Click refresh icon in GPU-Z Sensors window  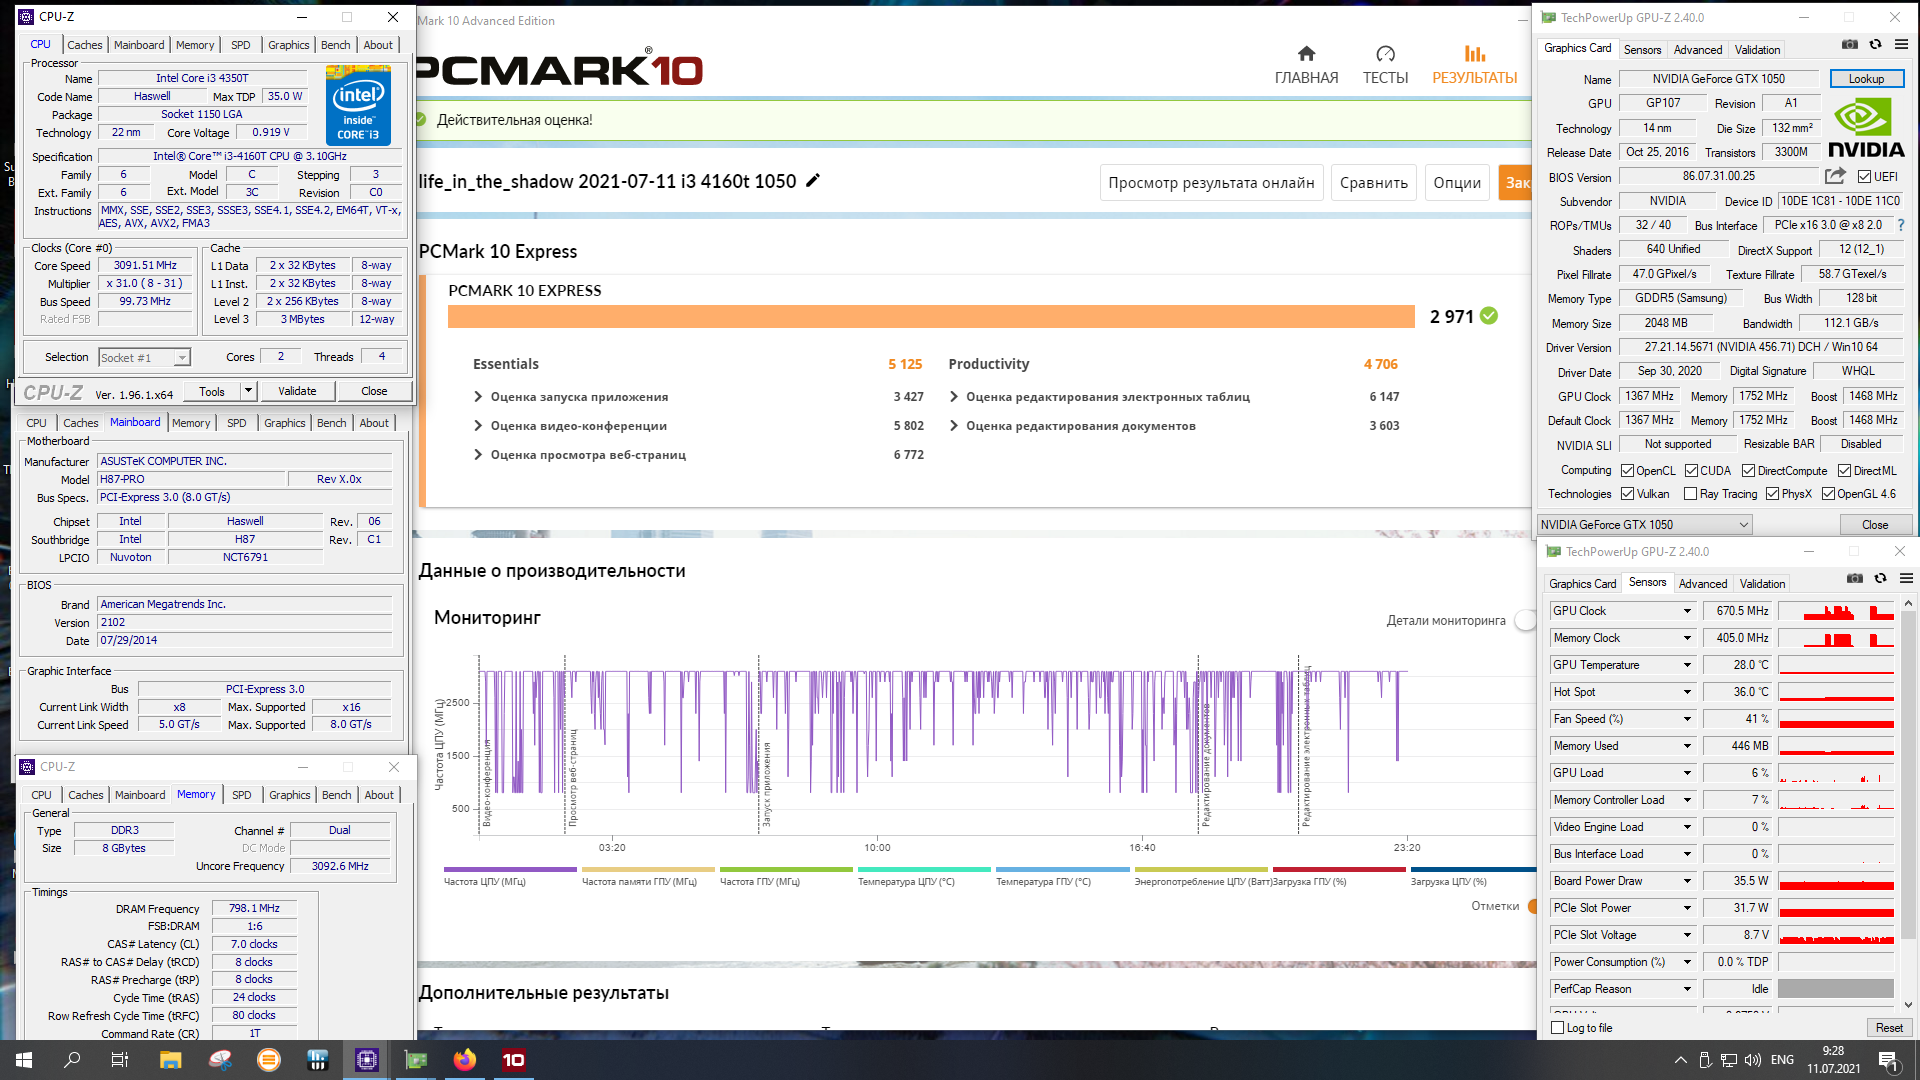click(x=1880, y=578)
